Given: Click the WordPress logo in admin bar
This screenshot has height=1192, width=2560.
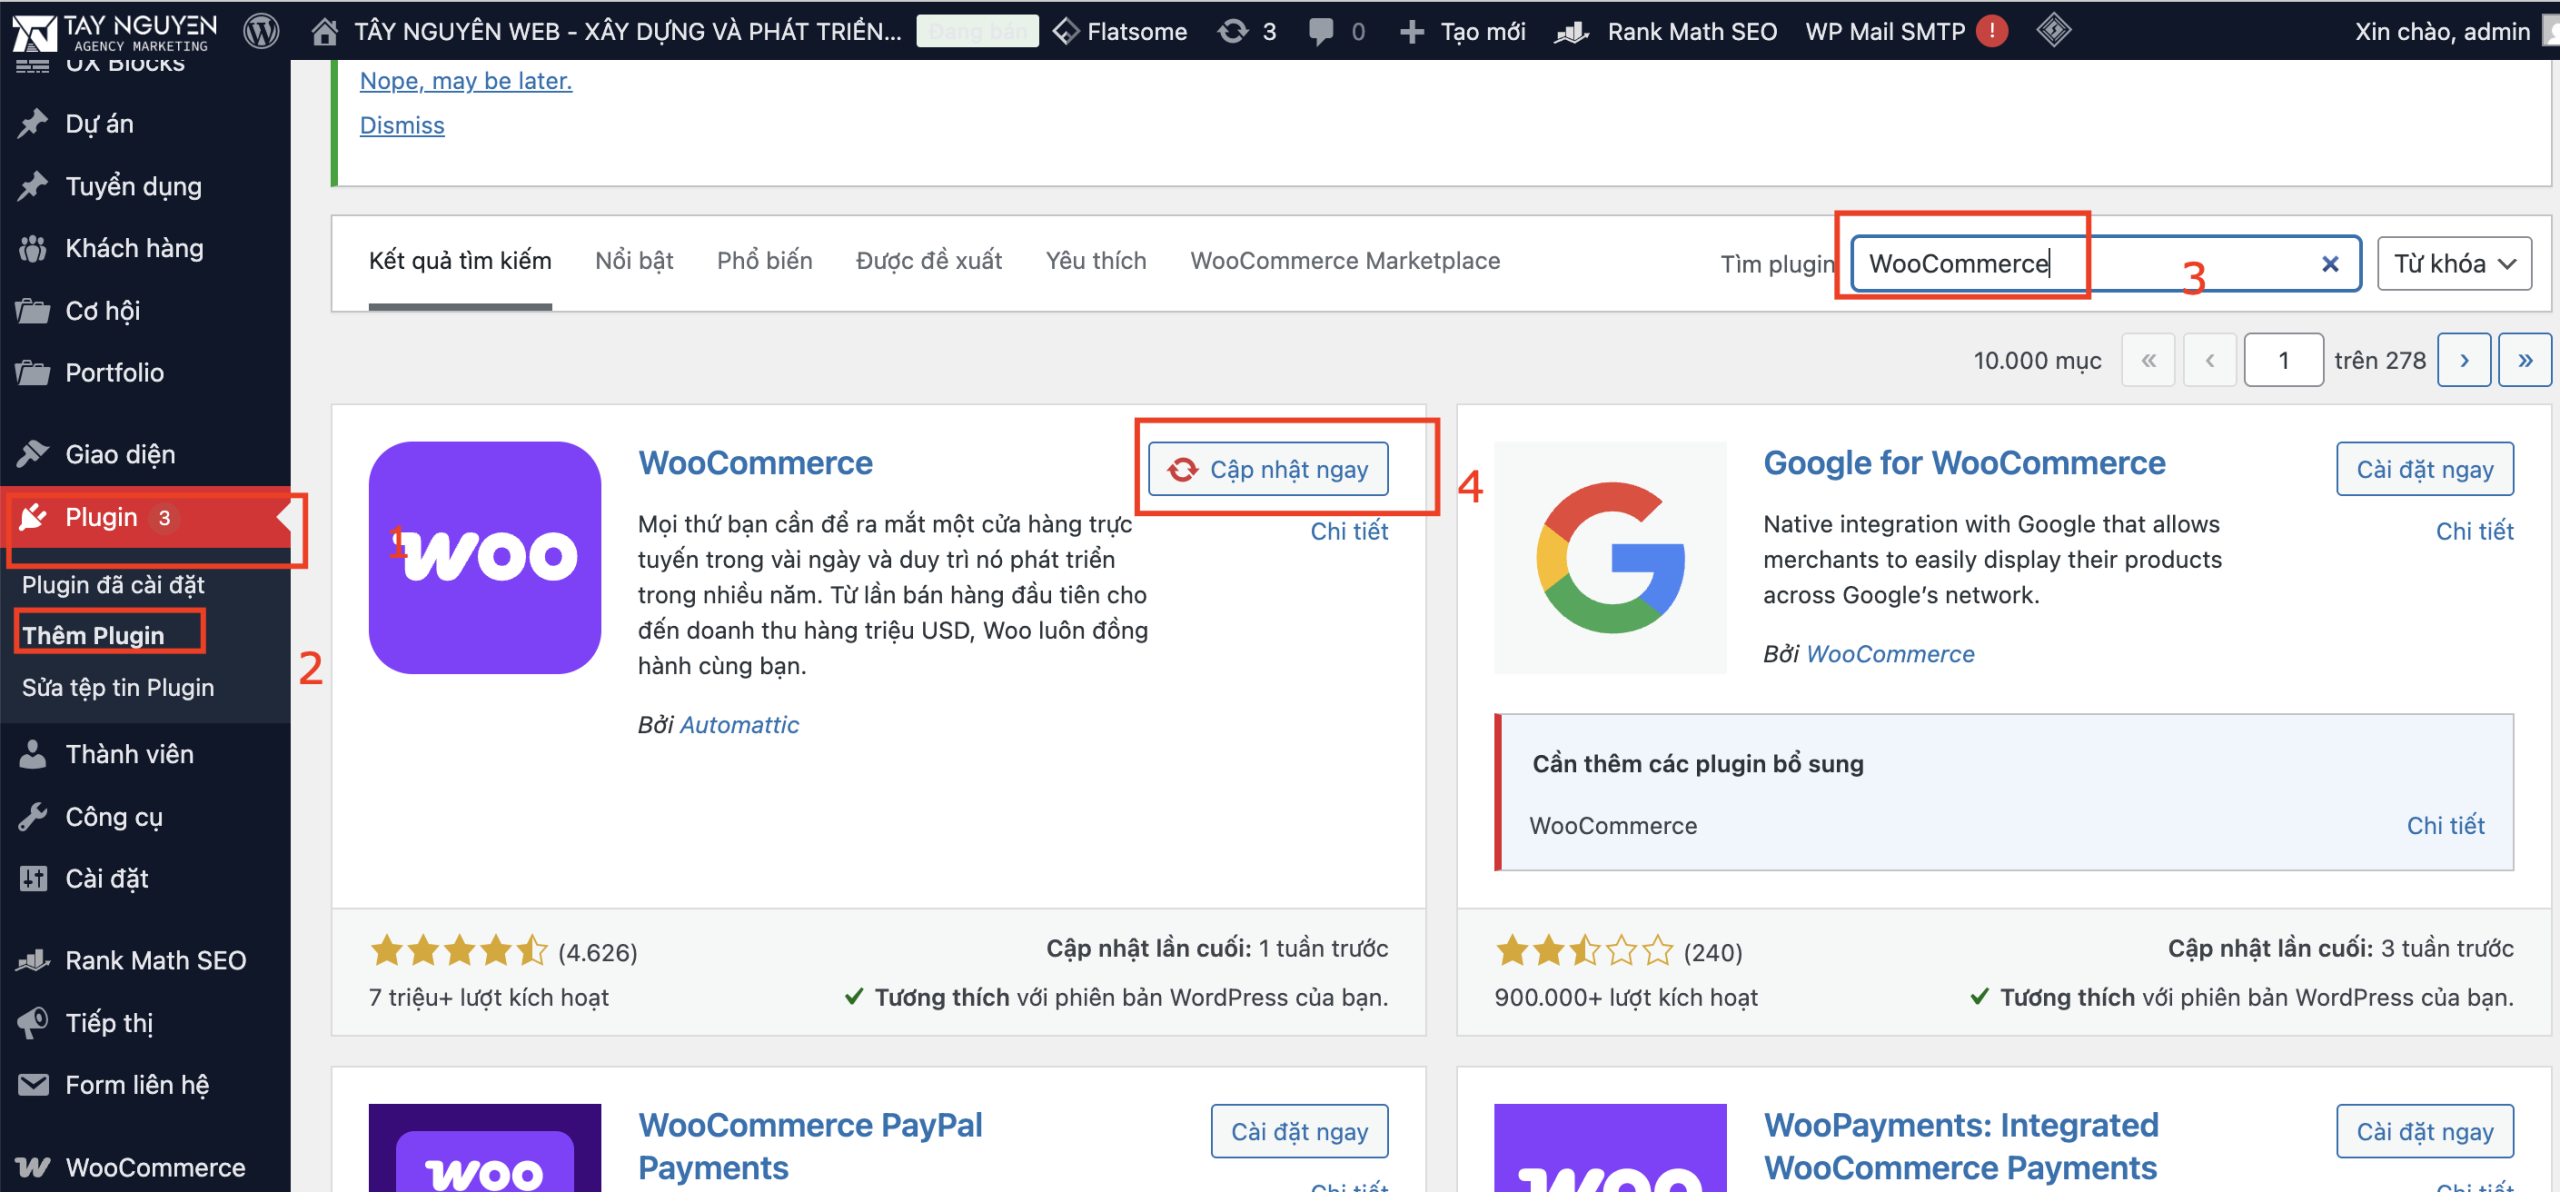Looking at the screenshot, I should pyautogui.click(x=261, y=31).
